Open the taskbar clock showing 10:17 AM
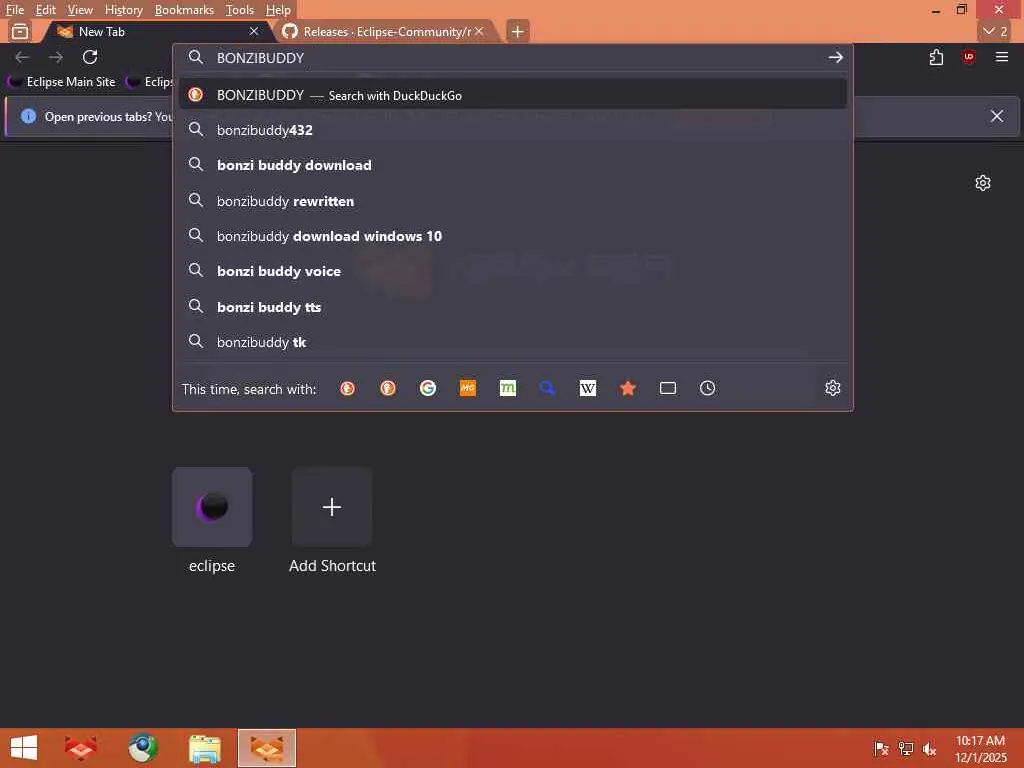 tap(980, 749)
